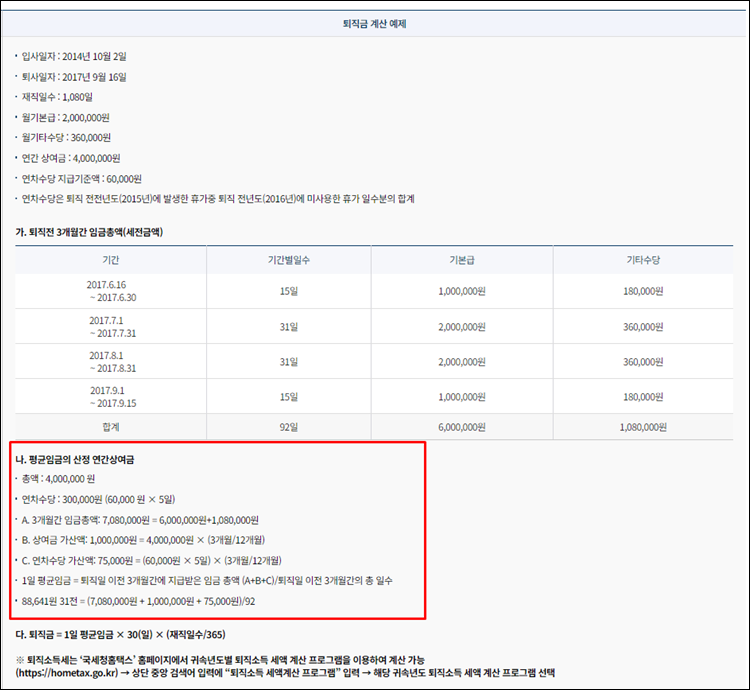Image resolution: width=750 pixels, height=690 pixels.
Task: Click 2,000,000원 in the 2017.7.1 row
Action: [462, 327]
